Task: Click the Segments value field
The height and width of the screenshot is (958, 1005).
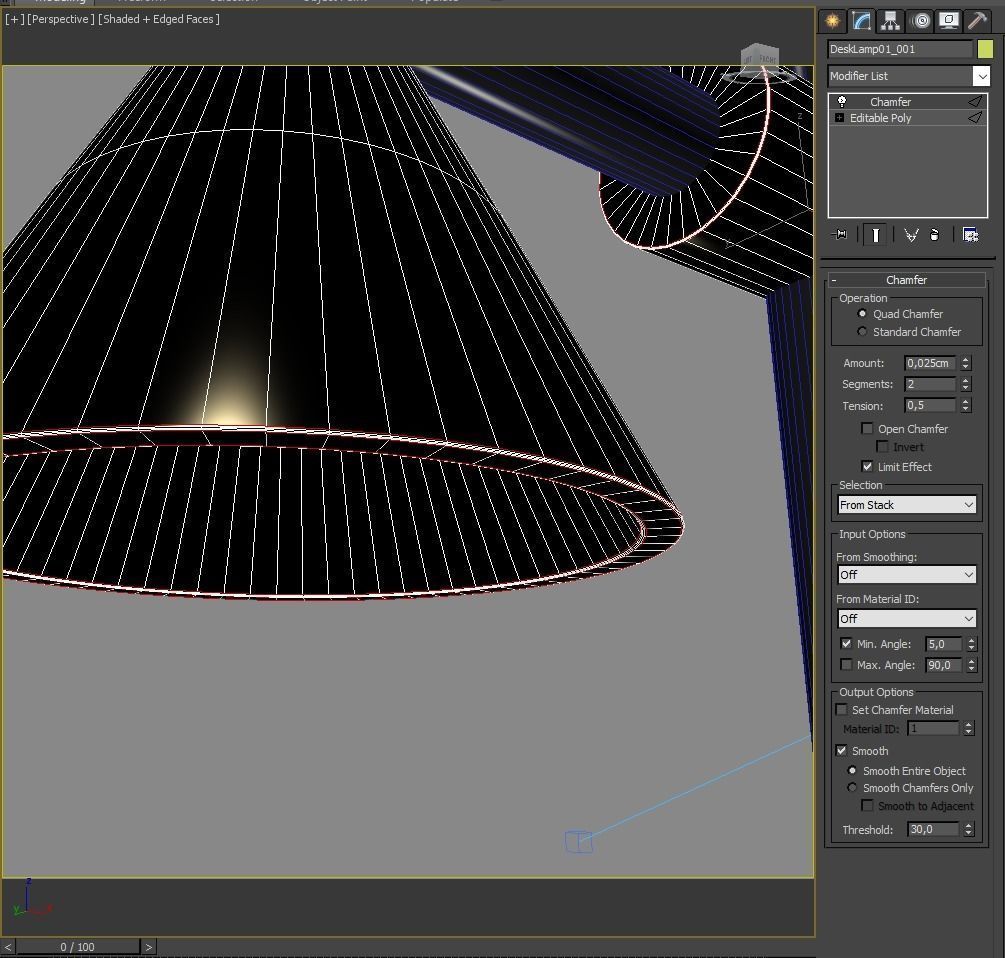Action: click(929, 384)
